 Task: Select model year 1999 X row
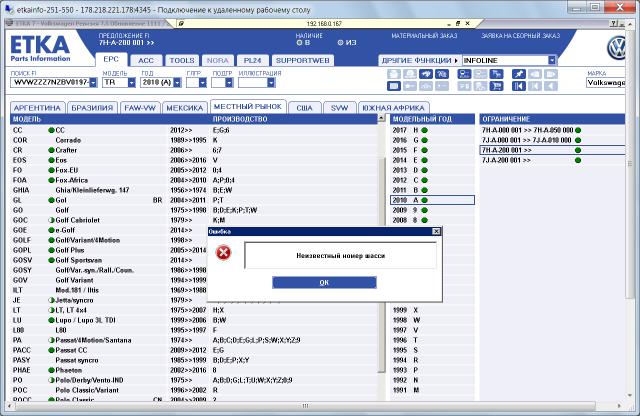432,310
